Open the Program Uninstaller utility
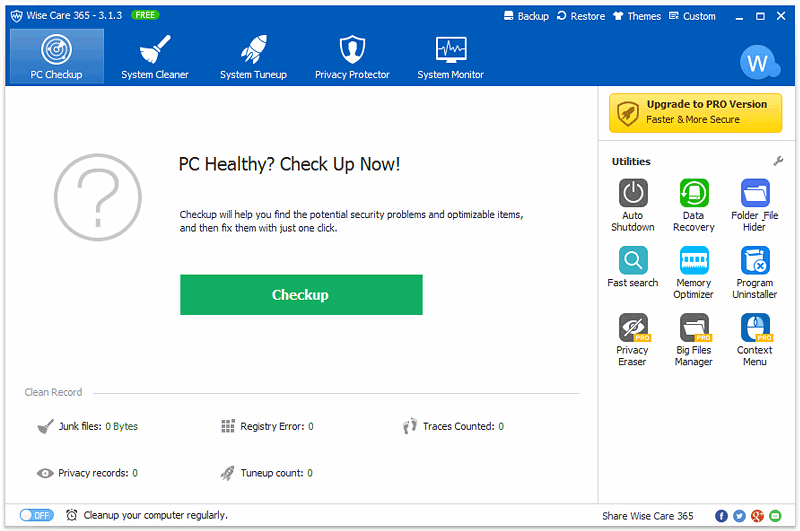Image resolution: width=800 pixels, height=531 pixels. [755, 272]
